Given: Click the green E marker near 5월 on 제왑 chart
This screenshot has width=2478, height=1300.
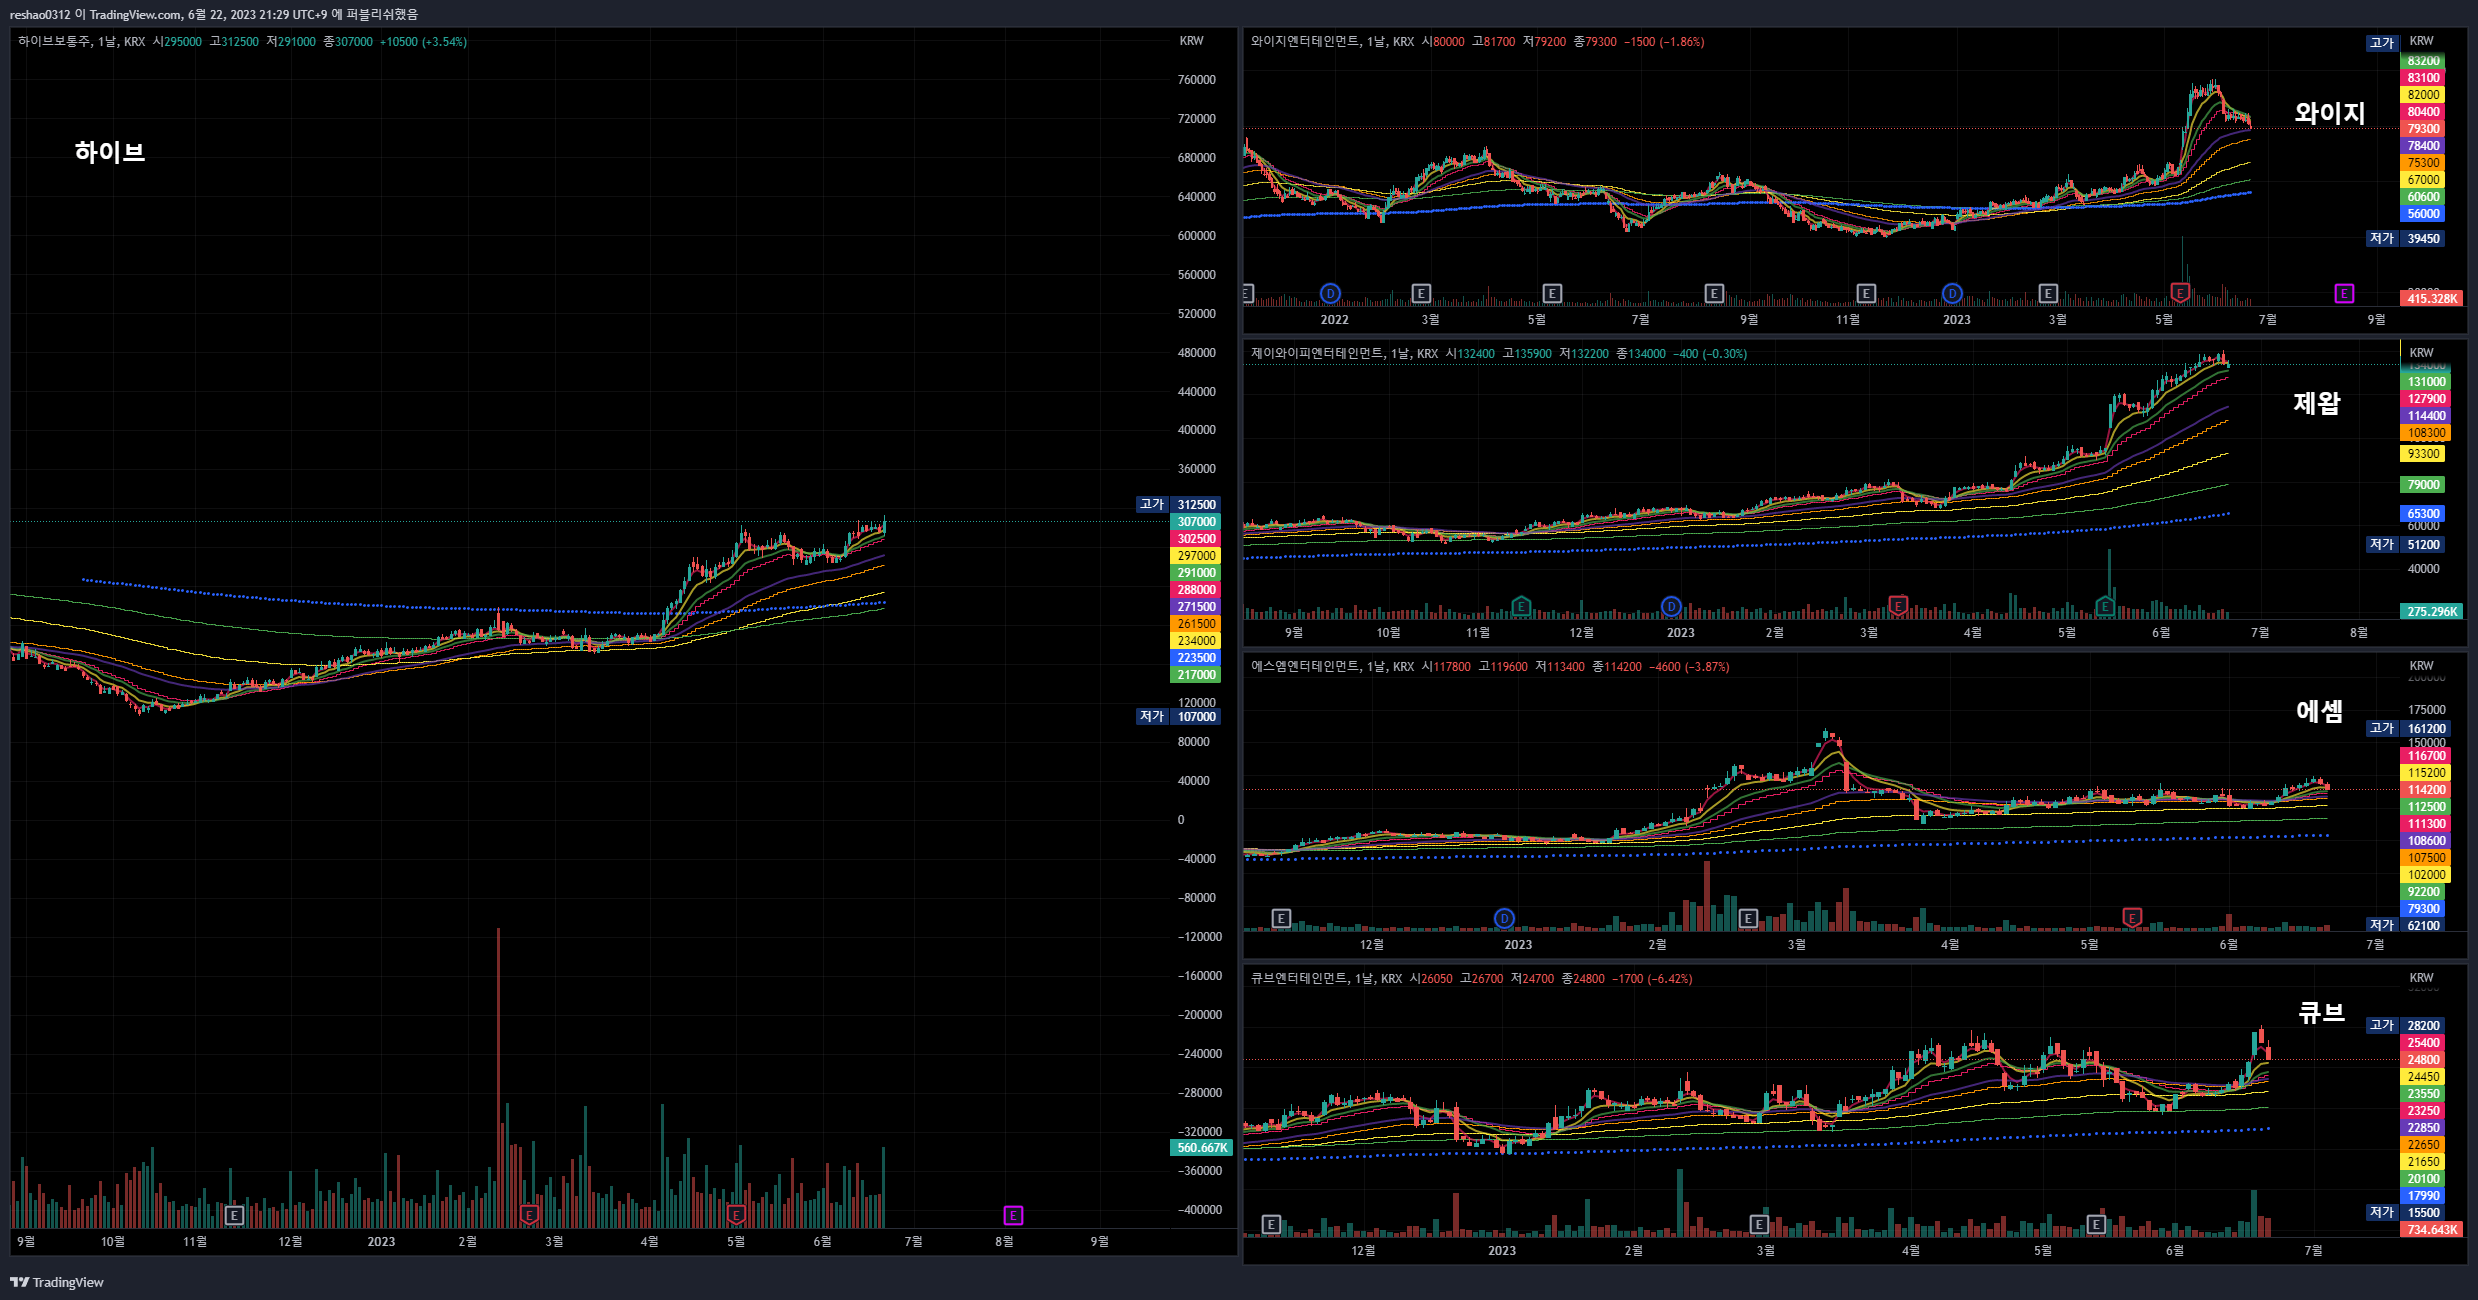Looking at the screenshot, I should (2105, 606).
